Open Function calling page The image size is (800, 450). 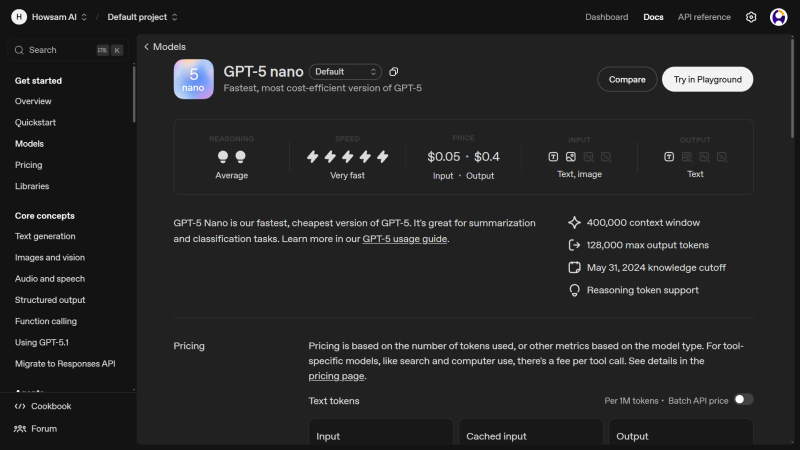tap(46, 321)
